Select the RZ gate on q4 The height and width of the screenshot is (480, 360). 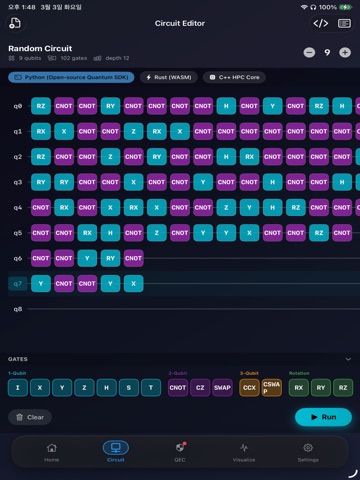pyautogui.click(x=296, y=207)
